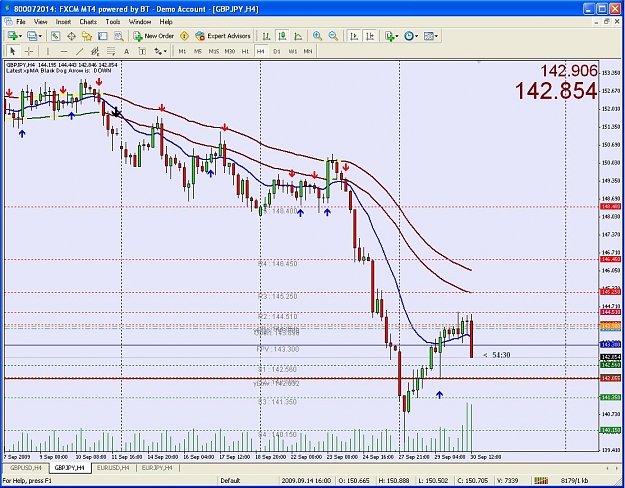The width and height of the screenshot is (625, 488).
Task: Select the Equidistant Channel tool
Action: point(95,51)
